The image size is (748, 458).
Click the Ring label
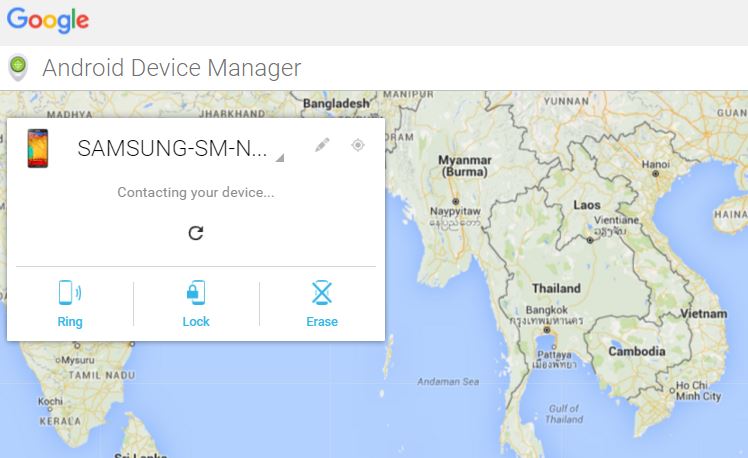70,322
